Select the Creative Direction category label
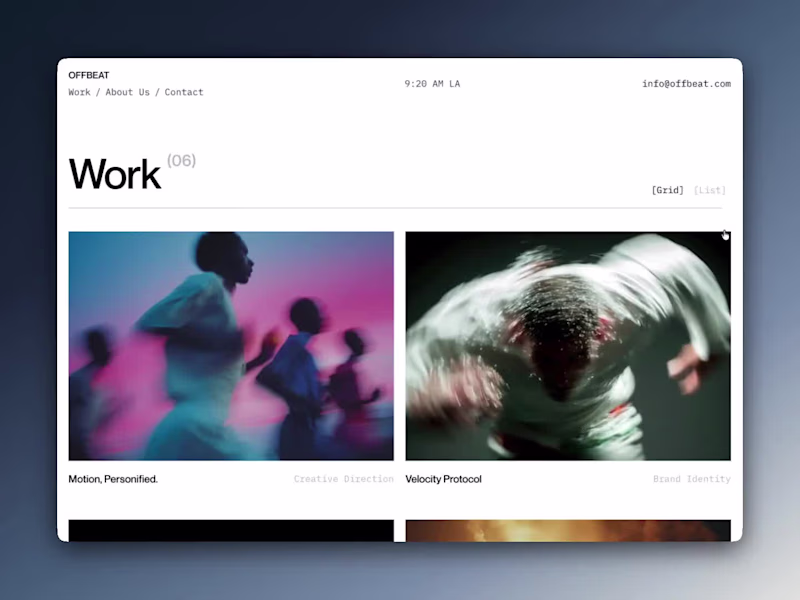Screen dimensions: 800x600 pos(343,479)
